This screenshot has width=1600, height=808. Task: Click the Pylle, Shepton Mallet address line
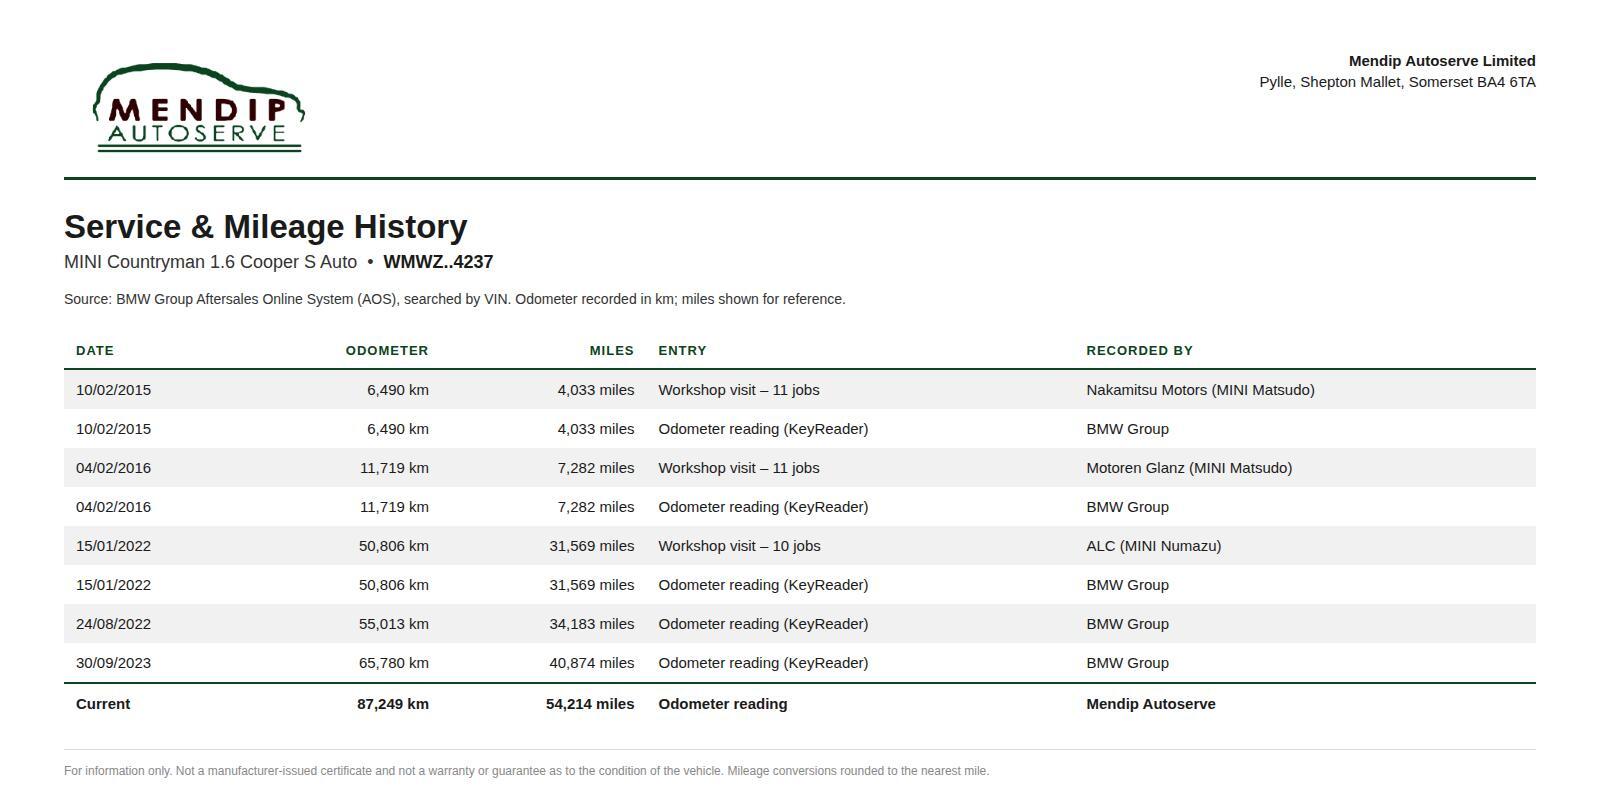[x=1397, y=82]
